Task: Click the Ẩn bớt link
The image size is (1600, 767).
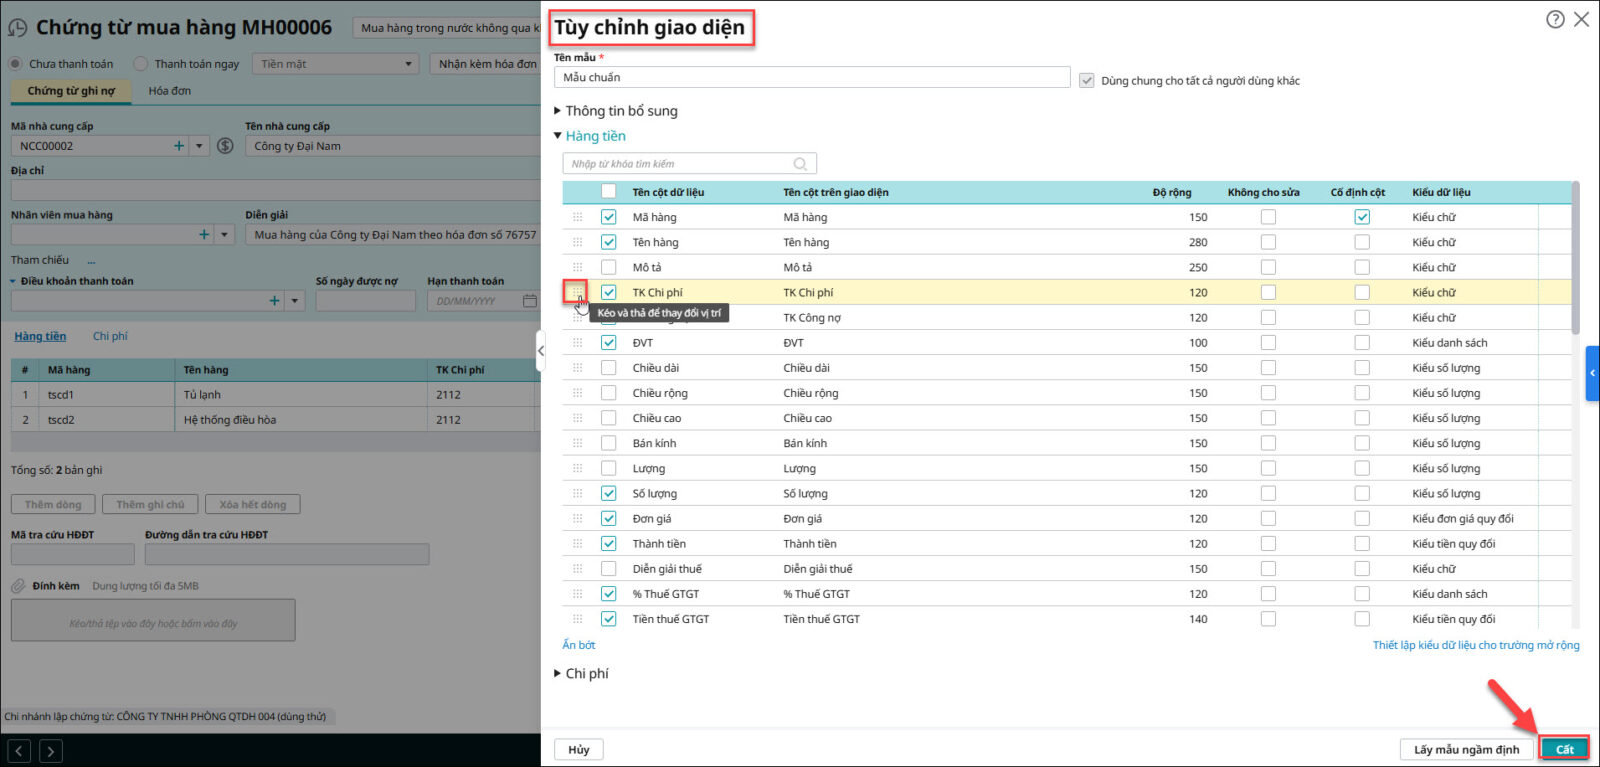Action: click(x=579, y=645)
